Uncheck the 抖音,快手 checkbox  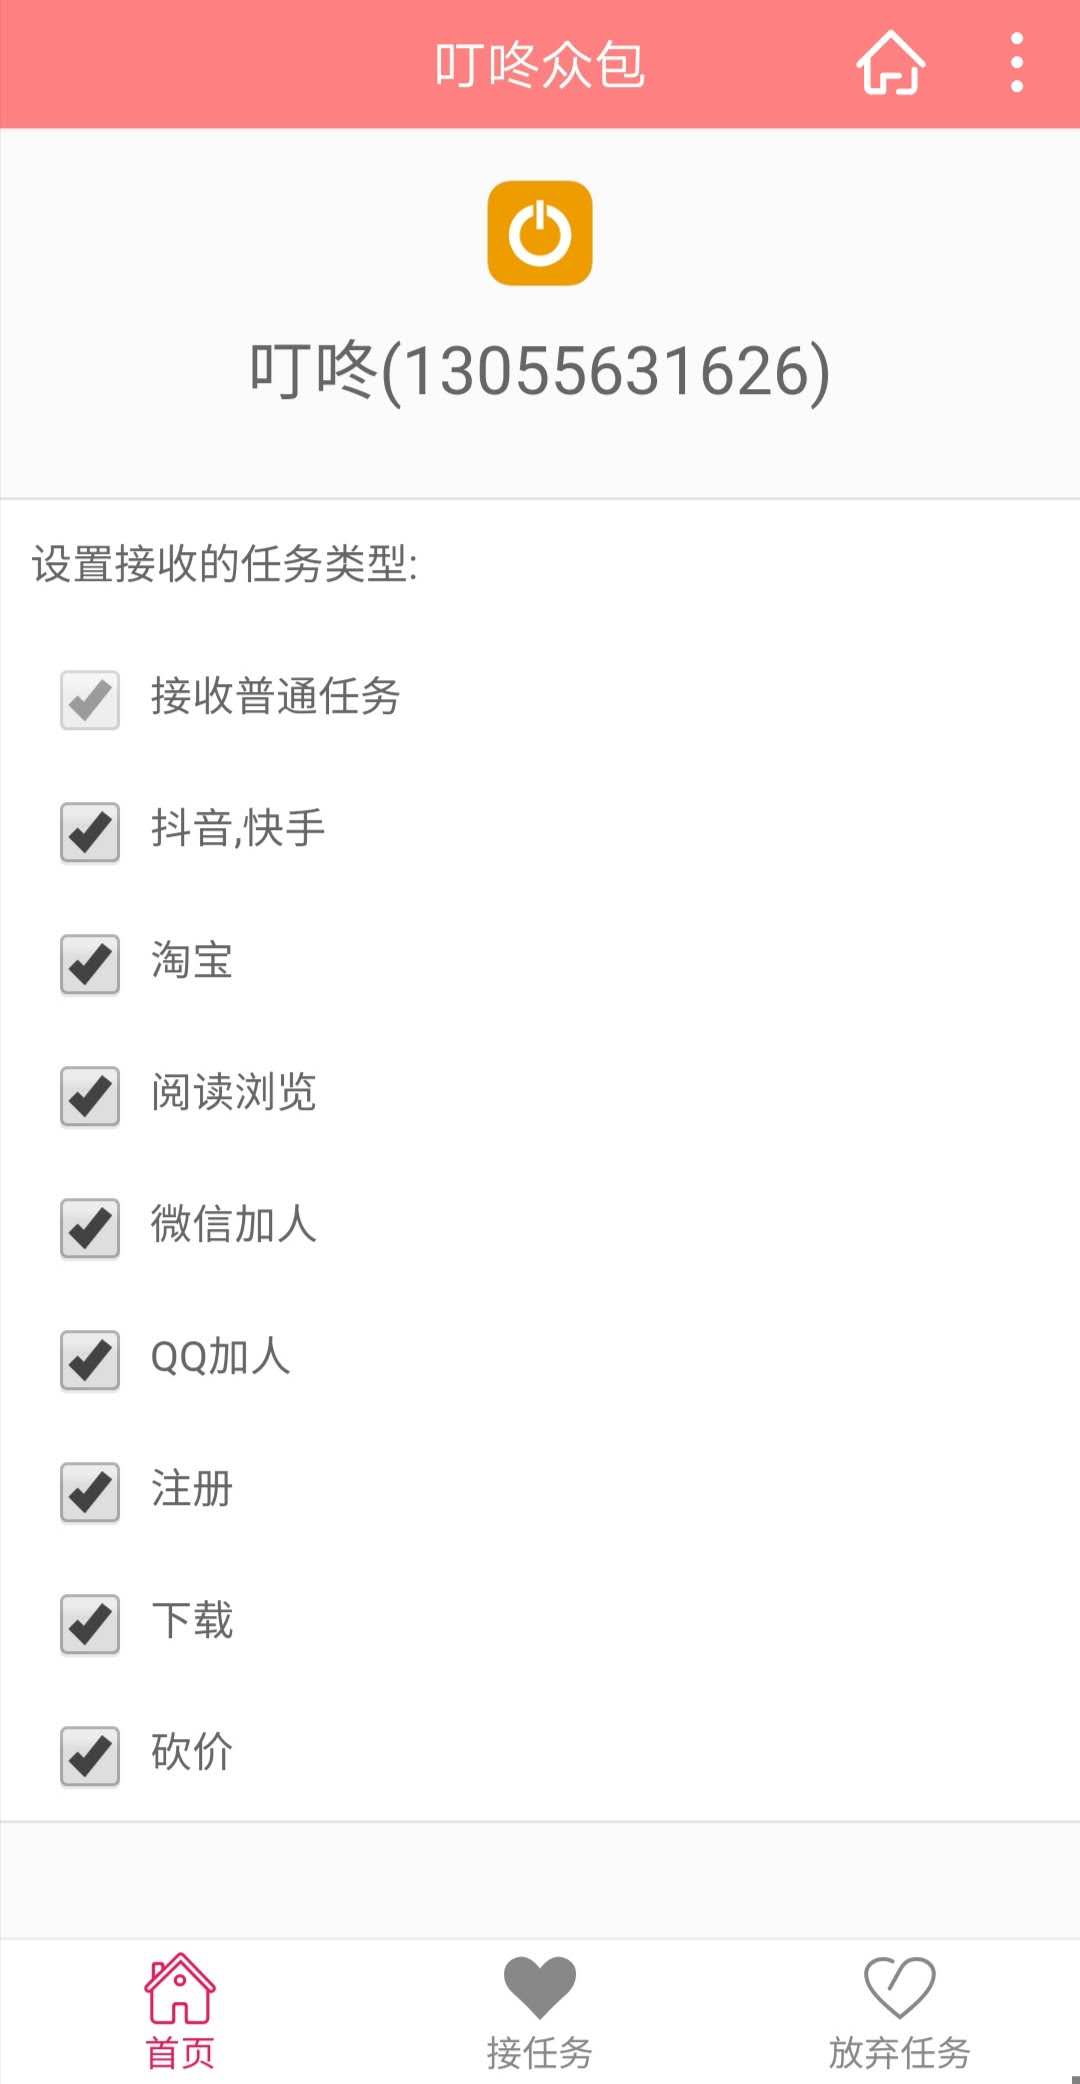(x=90, y=831)
